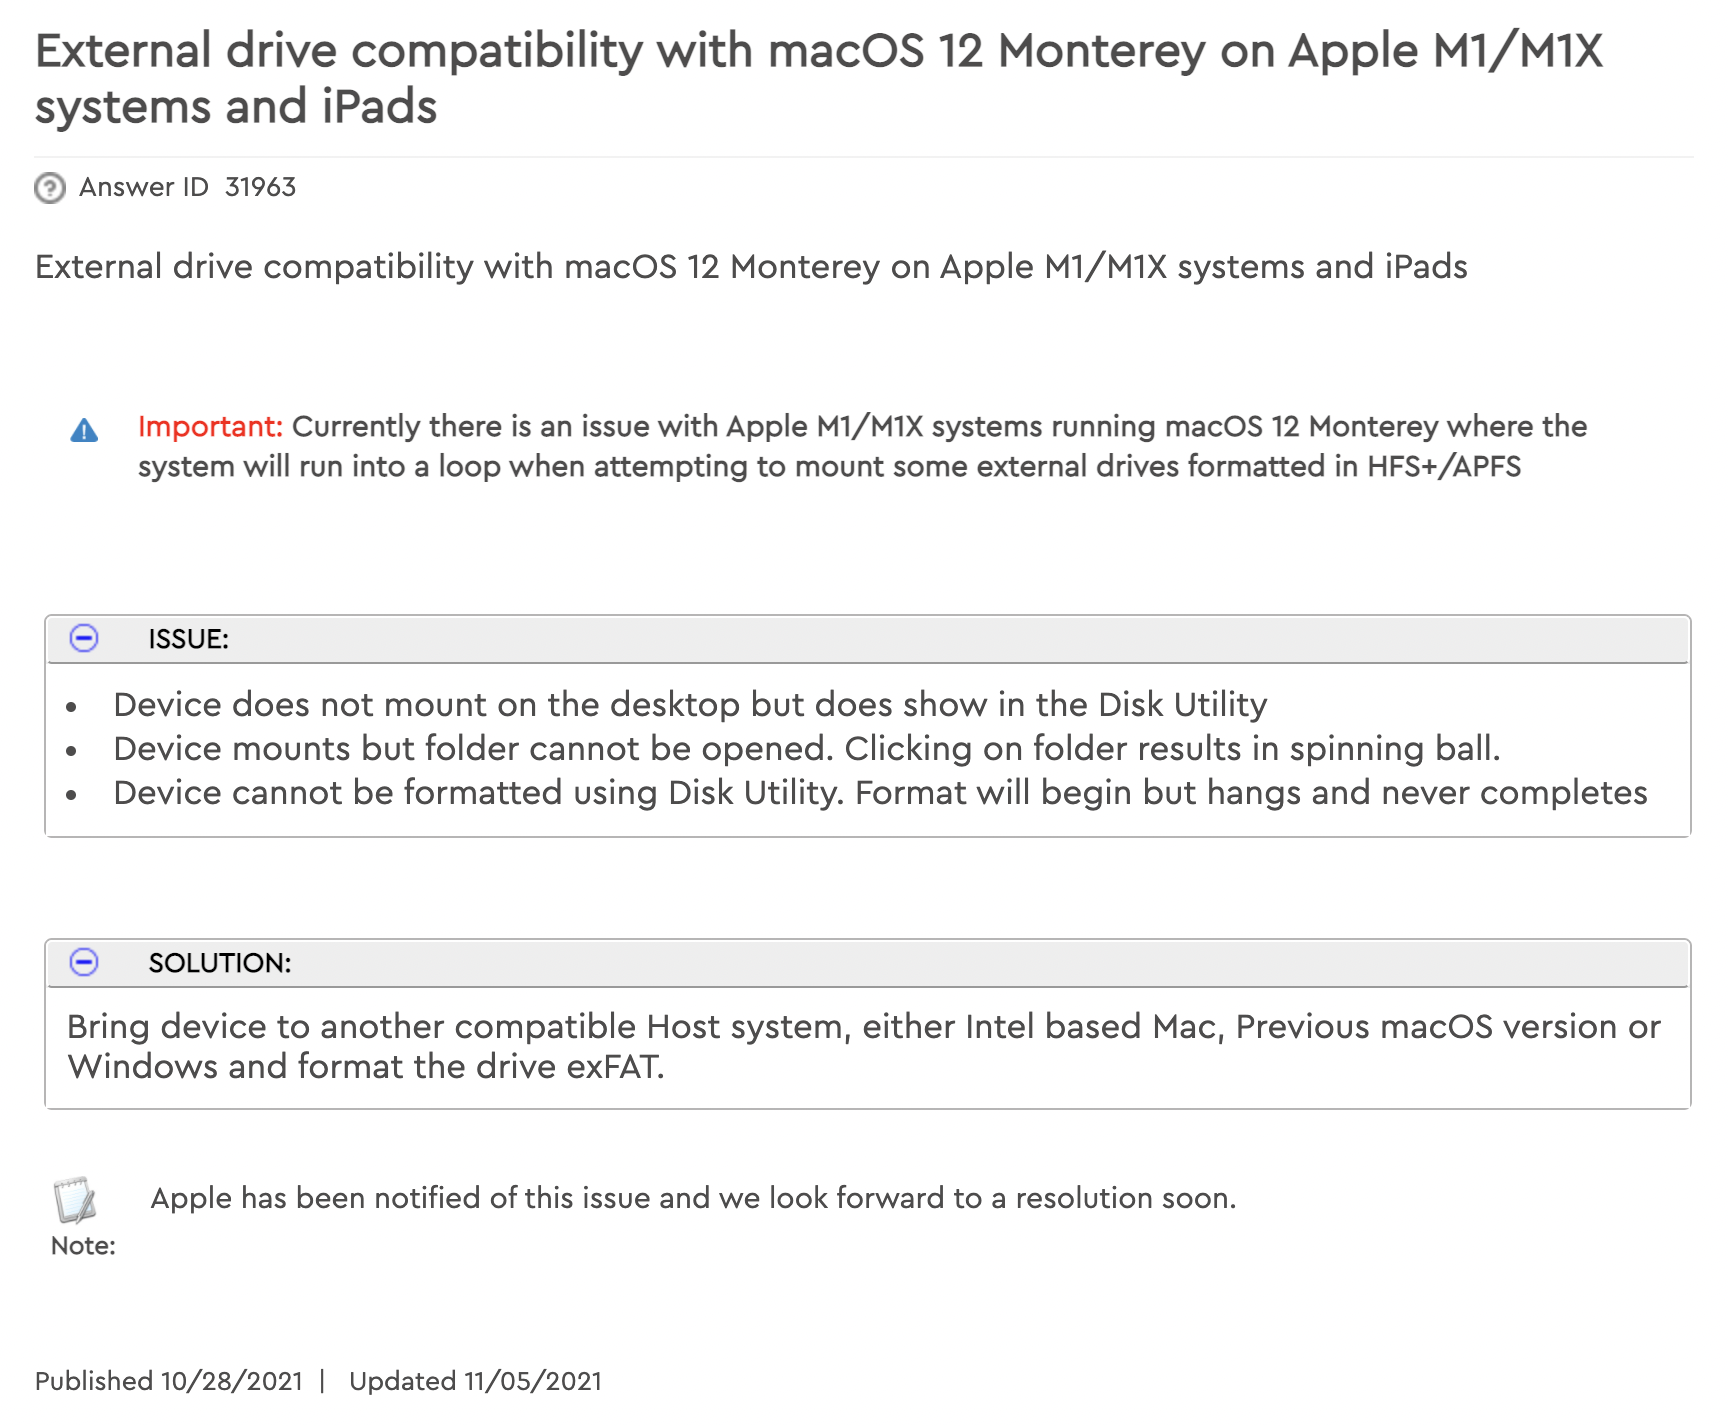Click bullet about spinning ball folder
The height and width of the screenshot is (1426, 1728).
point(807,749)
